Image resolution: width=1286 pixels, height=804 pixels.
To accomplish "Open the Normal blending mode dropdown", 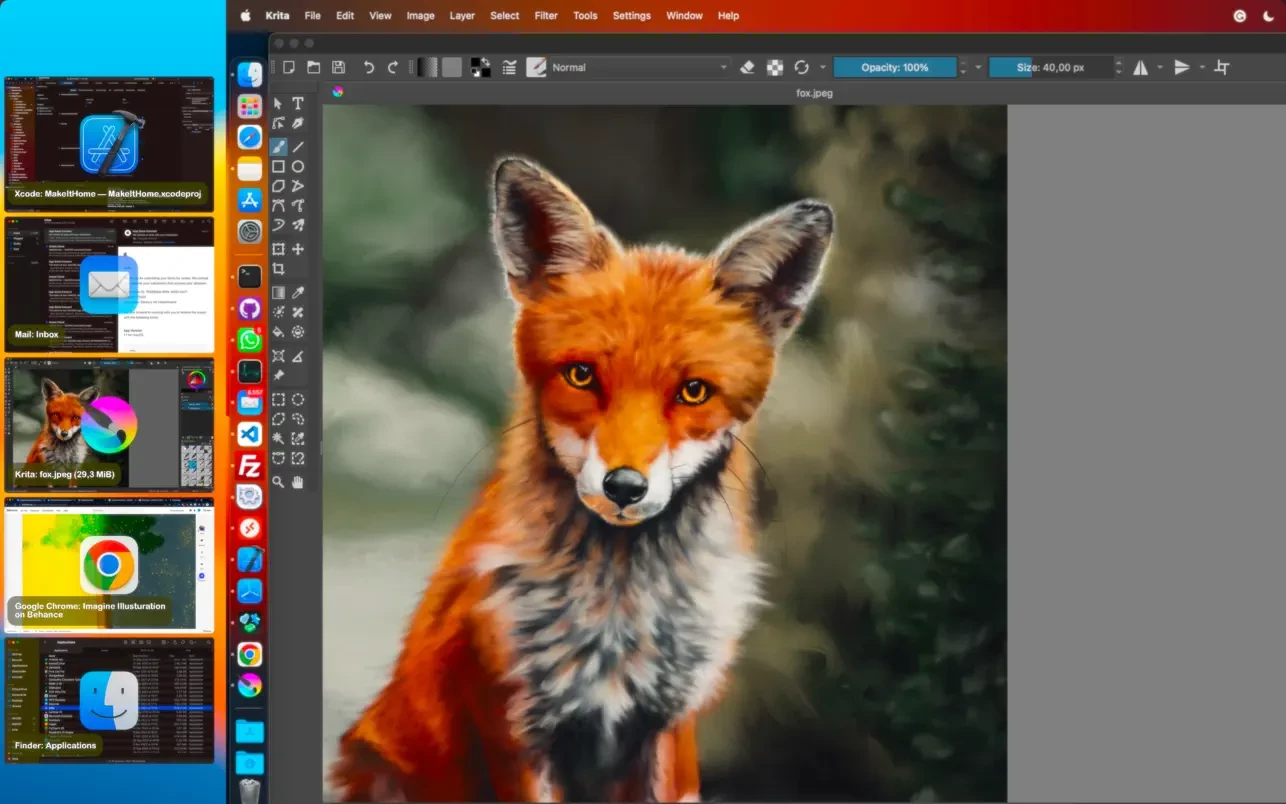I will click(640, 67).
